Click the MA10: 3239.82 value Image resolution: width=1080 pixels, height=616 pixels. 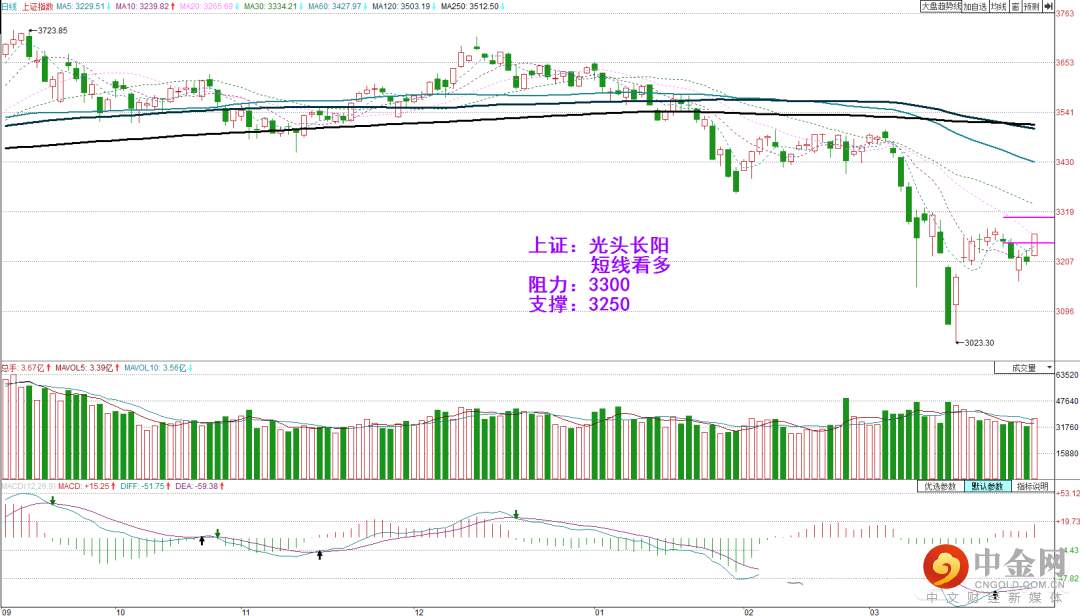point(145,6)
